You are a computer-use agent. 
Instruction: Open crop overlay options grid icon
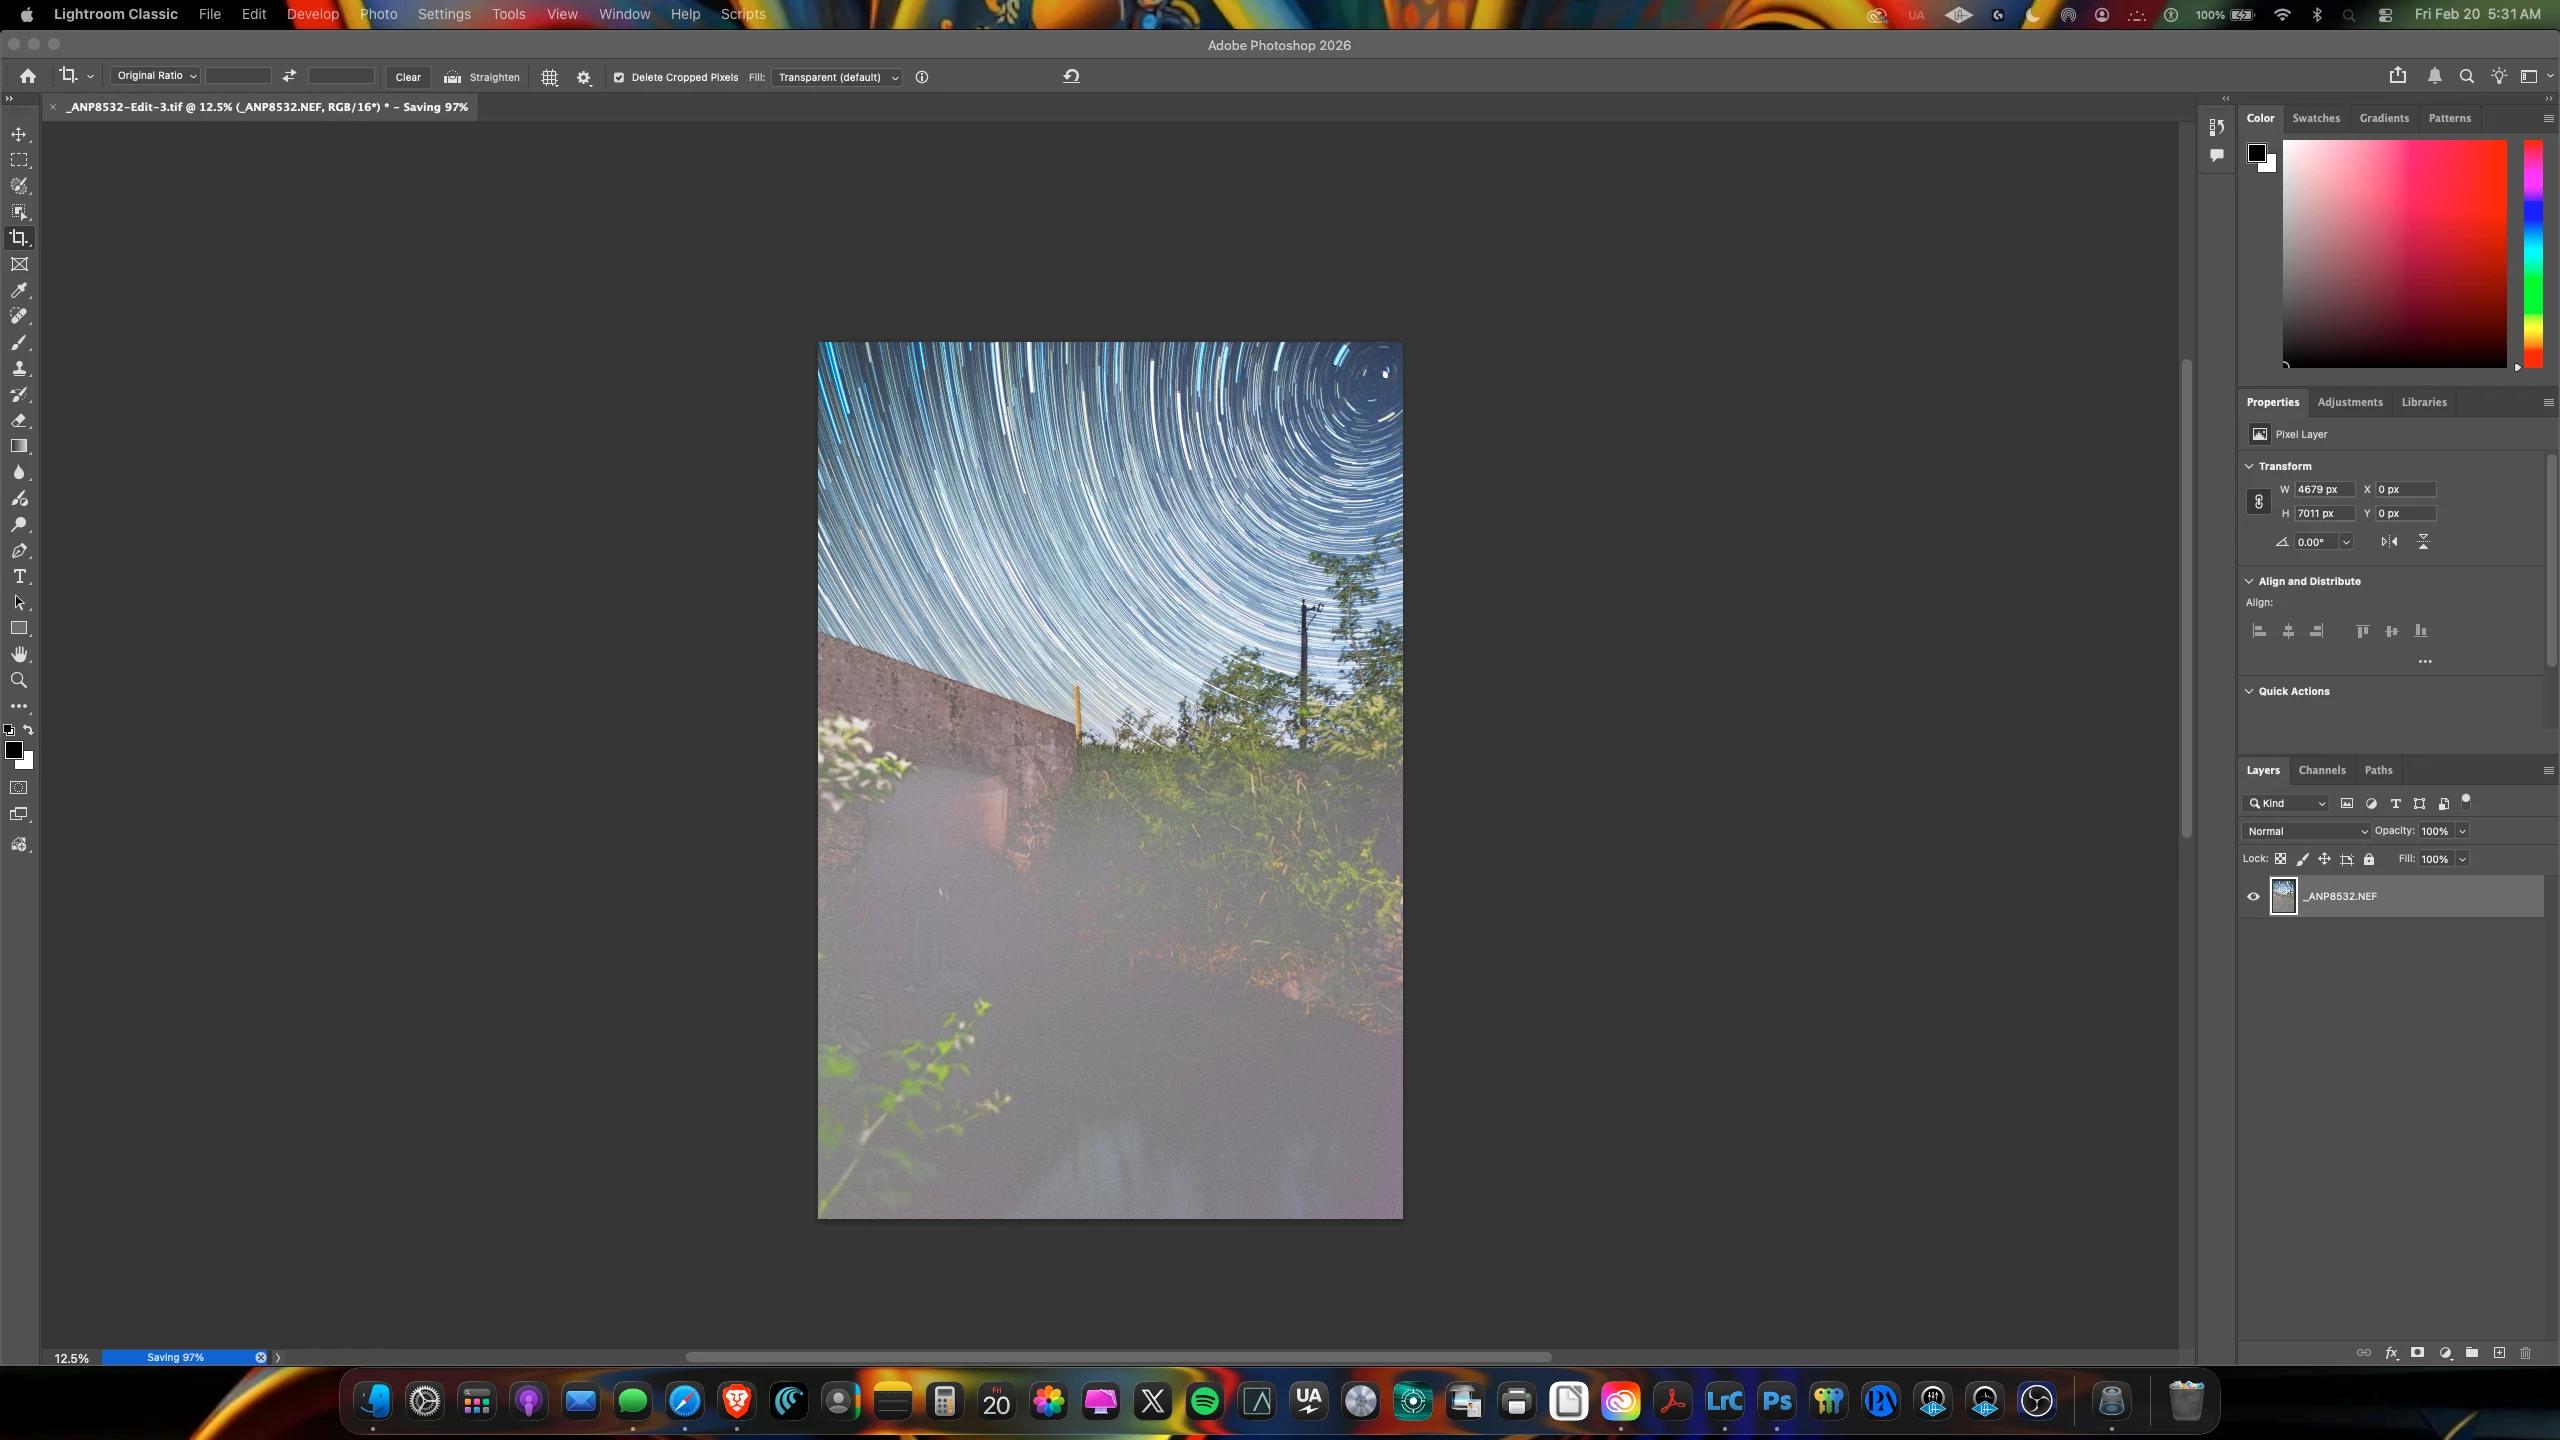coord(549,77)
